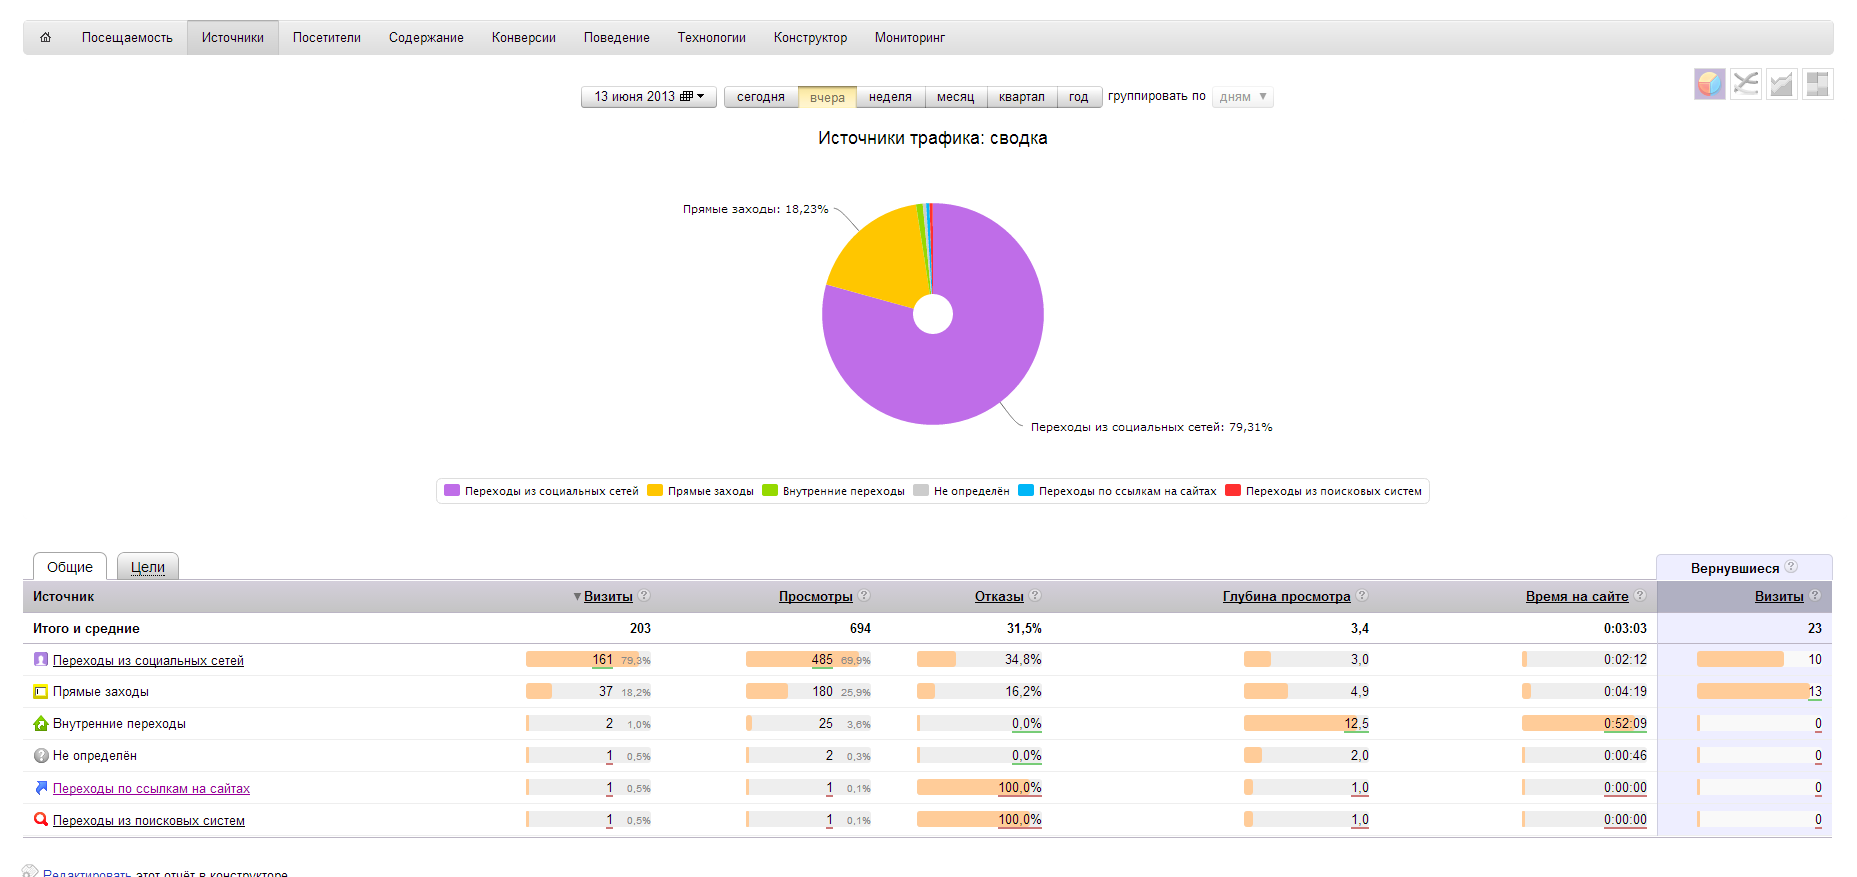The width and height of the screenshot is (1857, 877).
Task: Open the 'Переходы из социальных сетей' link
Action: tap(148, 661)
